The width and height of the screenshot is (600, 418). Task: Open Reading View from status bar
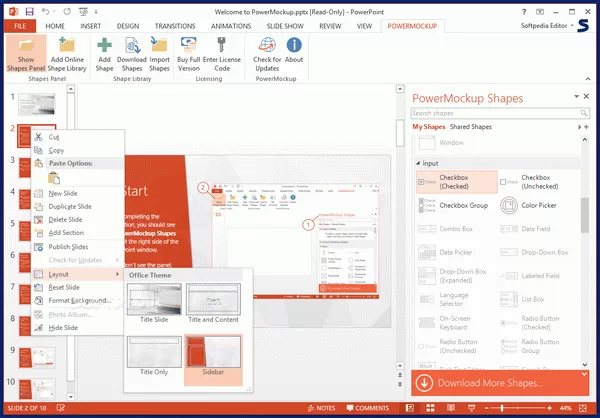[x=451, y=408]
